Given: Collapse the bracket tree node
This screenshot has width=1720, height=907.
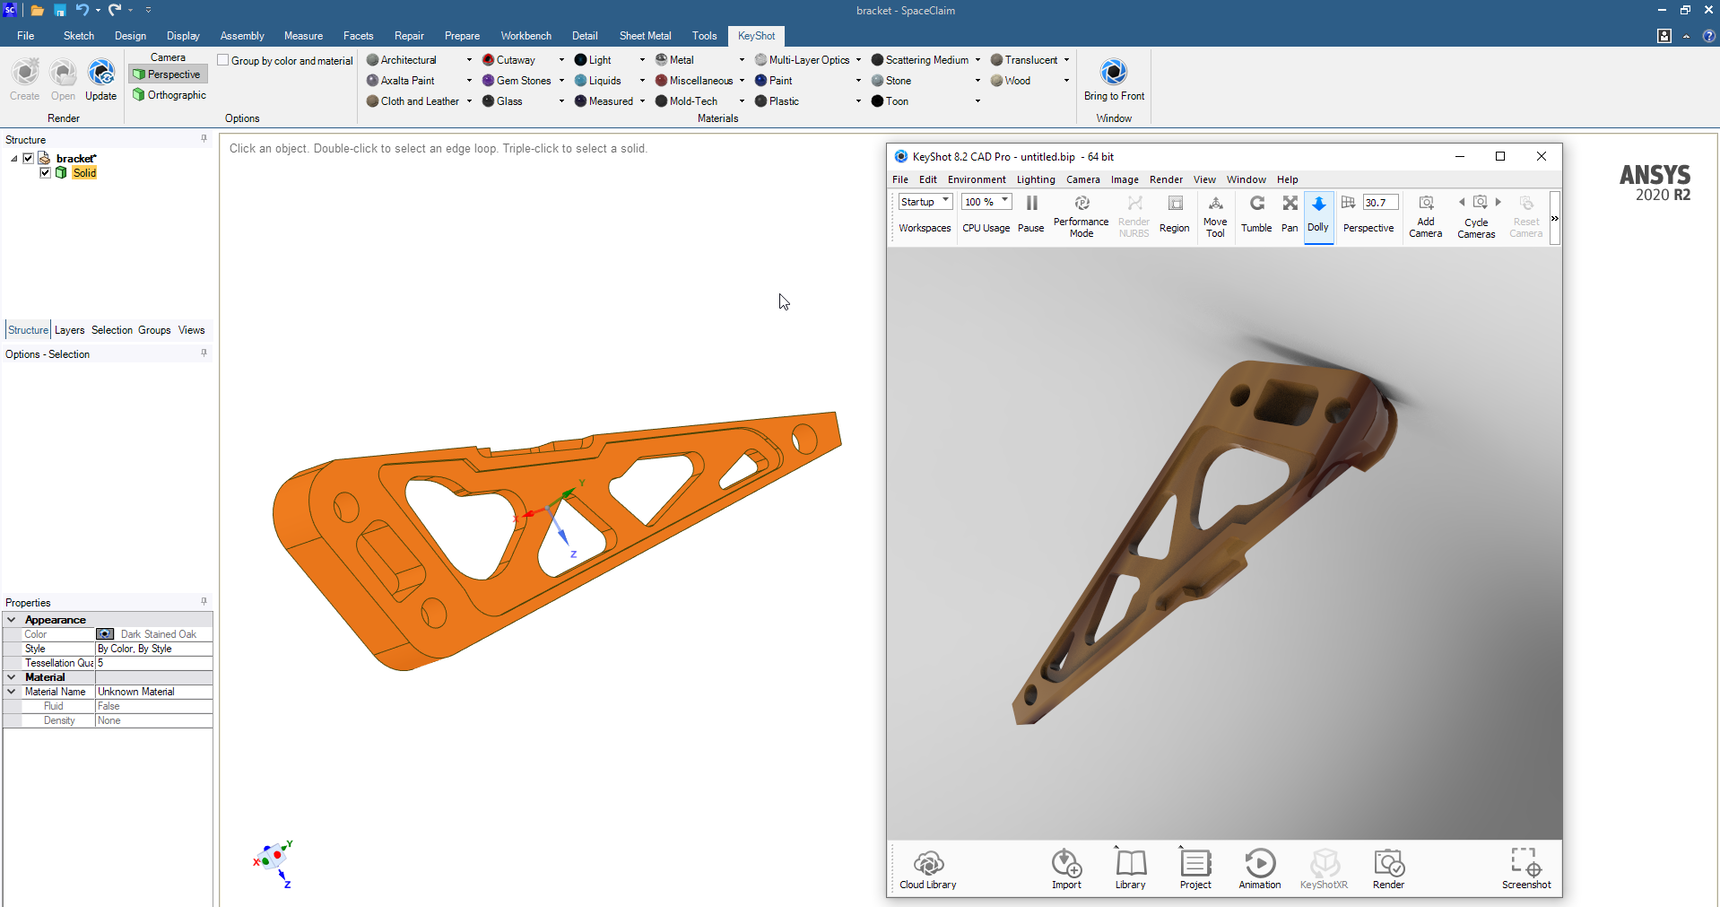Looking at the screenshot, I should (x=14, y=158).
